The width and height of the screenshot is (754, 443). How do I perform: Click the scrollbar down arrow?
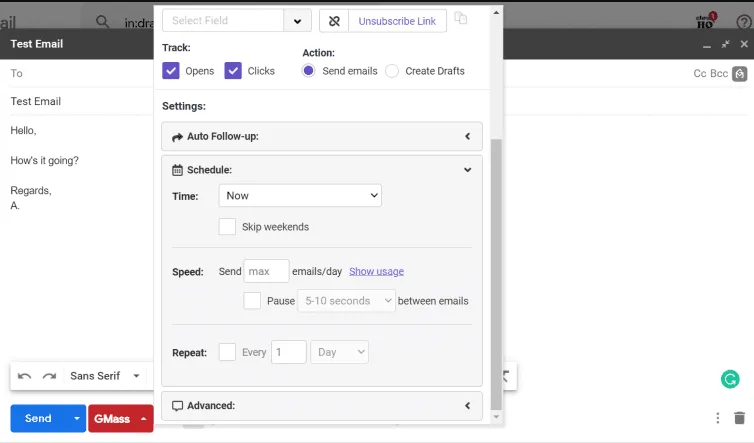[x=496, y=417]
